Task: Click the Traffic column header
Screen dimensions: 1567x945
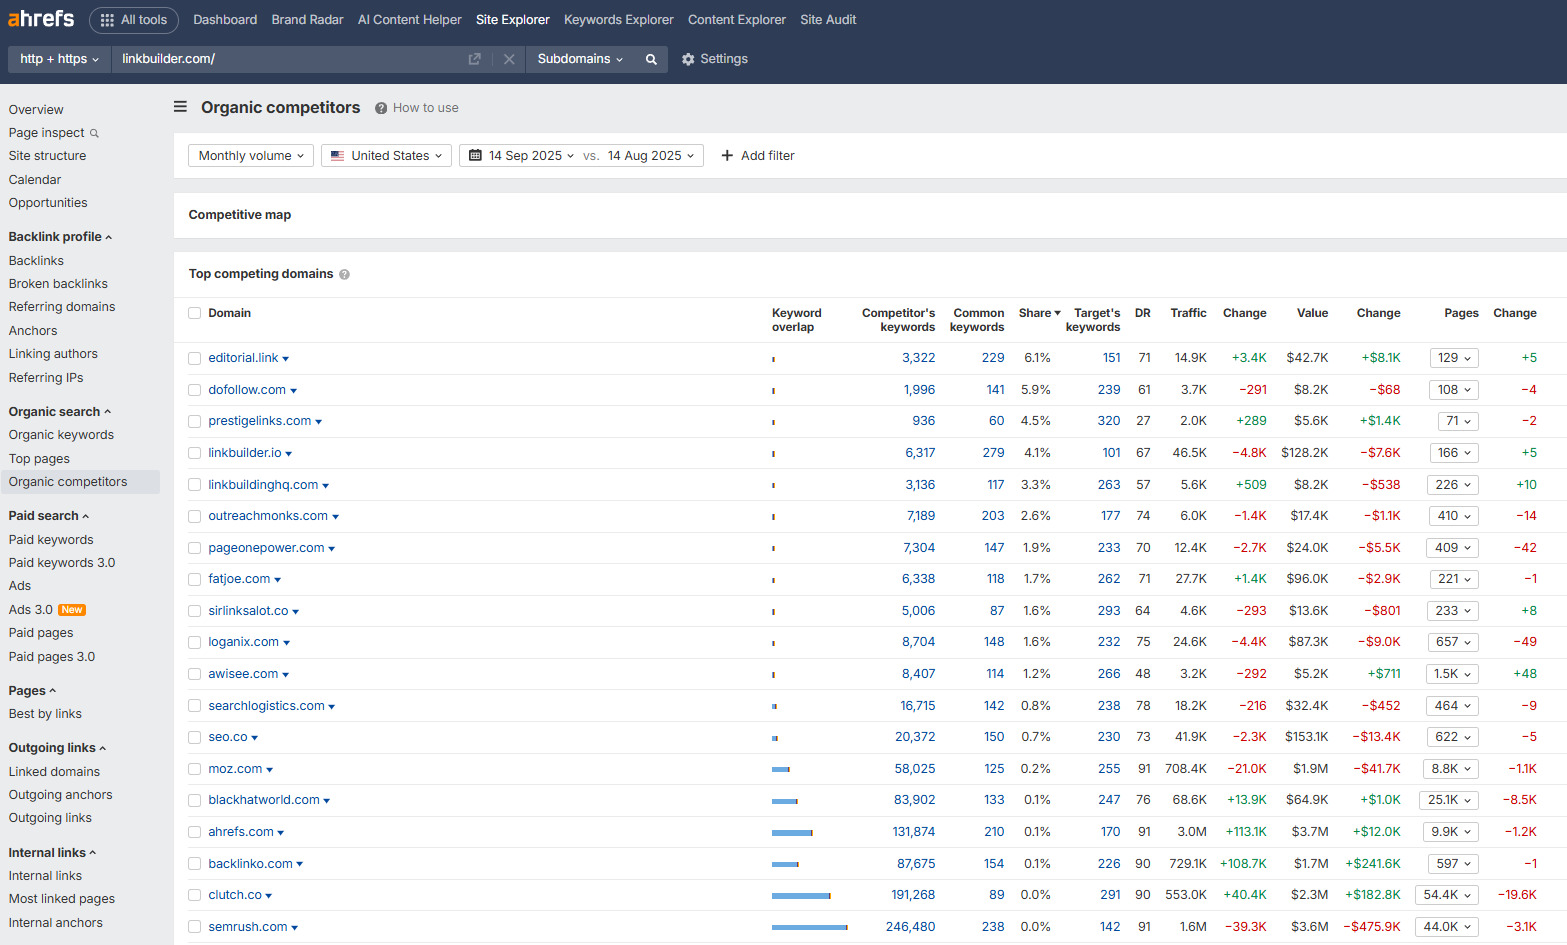Action: point(1188,313)
